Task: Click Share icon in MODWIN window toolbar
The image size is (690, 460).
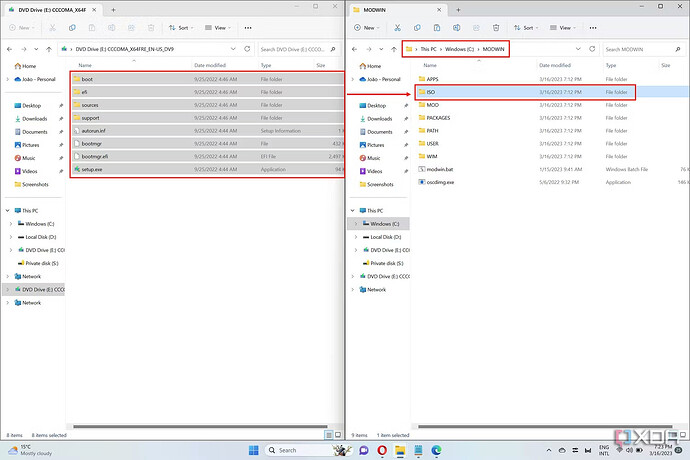Action: [x=476, y=28]
